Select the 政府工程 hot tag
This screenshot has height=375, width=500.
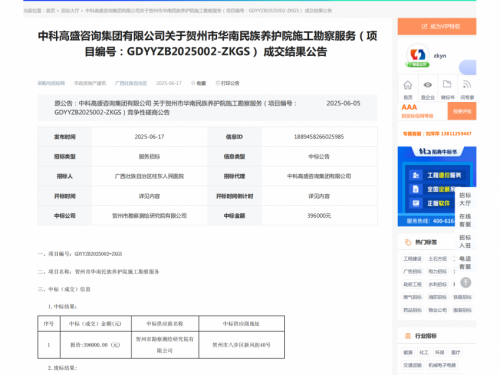[x=413, y=284]
